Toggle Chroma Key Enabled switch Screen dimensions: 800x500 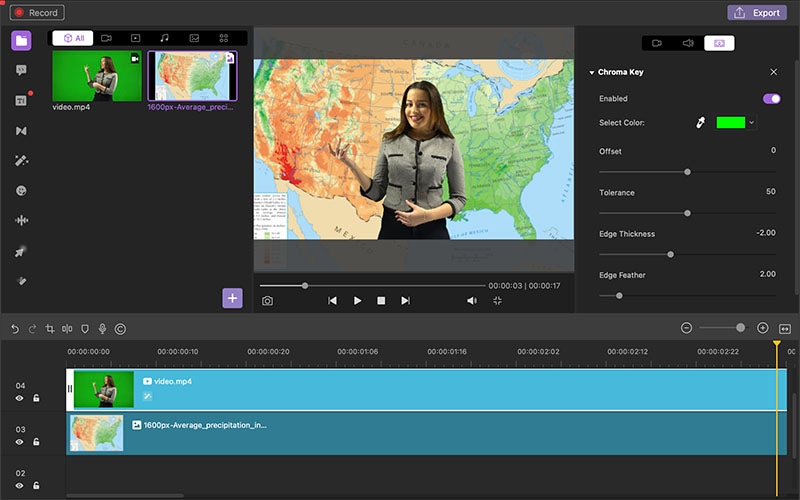point(771,98)
